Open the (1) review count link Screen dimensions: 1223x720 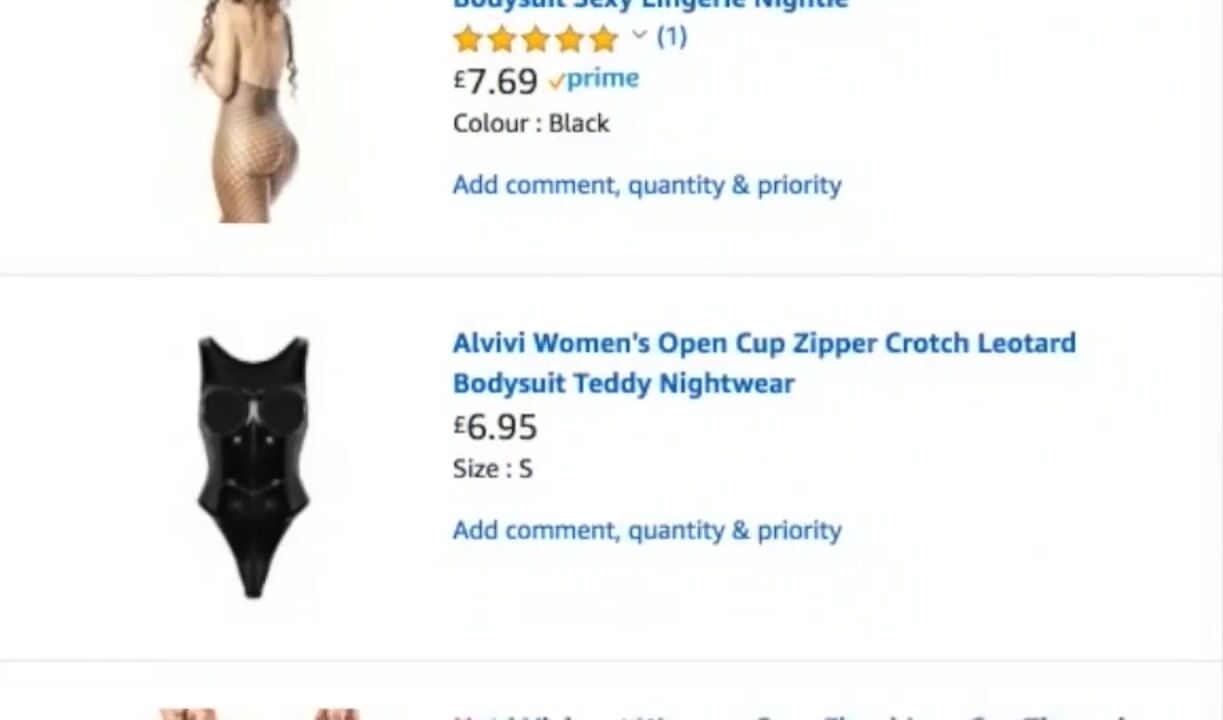672,37
